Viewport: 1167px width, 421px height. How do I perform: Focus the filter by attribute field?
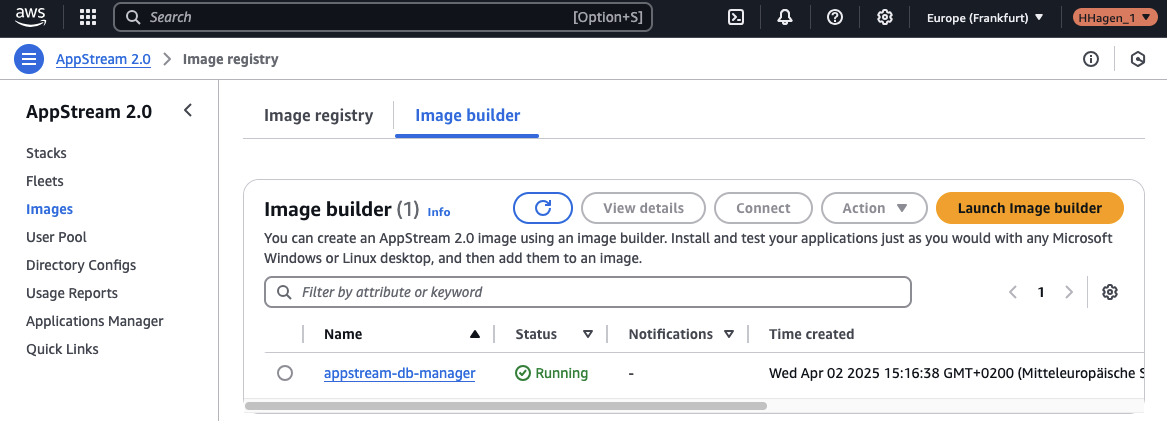coord(588,292)
